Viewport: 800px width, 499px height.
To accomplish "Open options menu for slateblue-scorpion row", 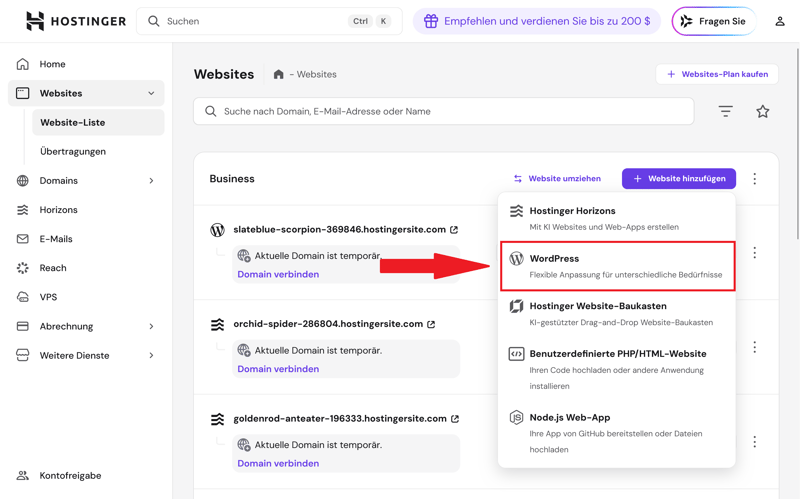I will 755,253.
